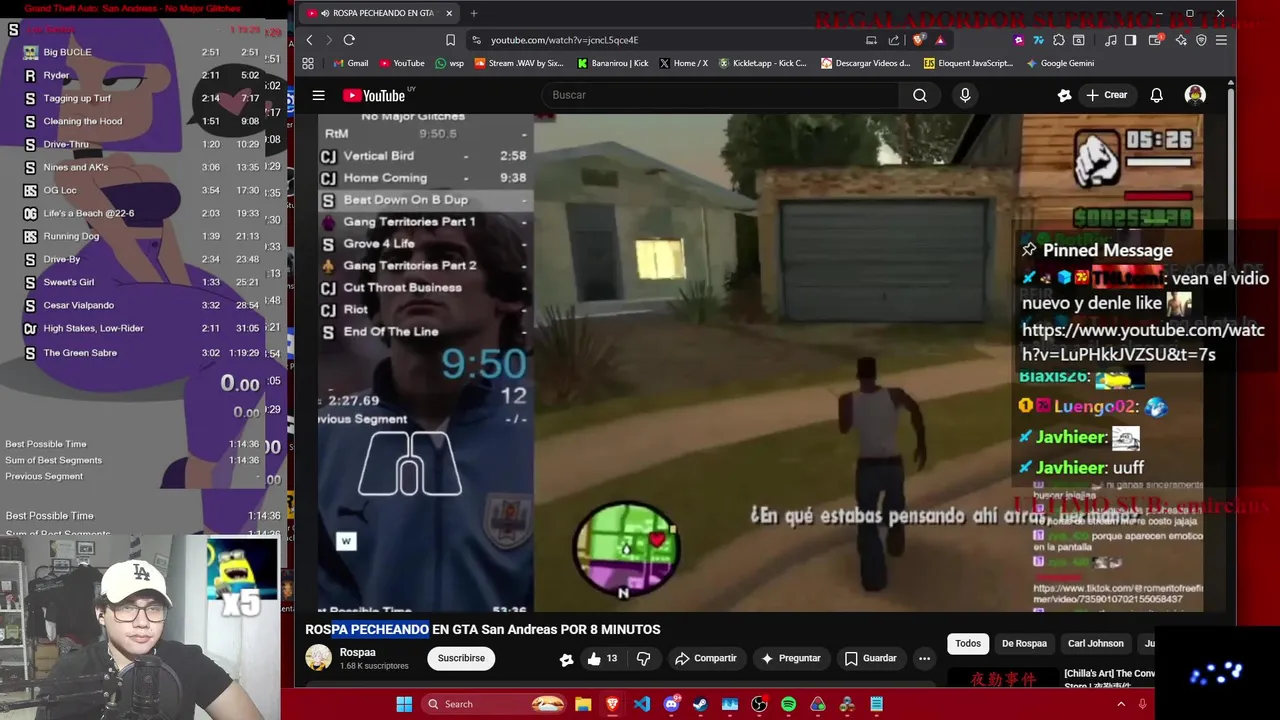The image size is (1280, 720).
Task: Click the Stream .WAV by Six bookmark
Action: (519, 63)
